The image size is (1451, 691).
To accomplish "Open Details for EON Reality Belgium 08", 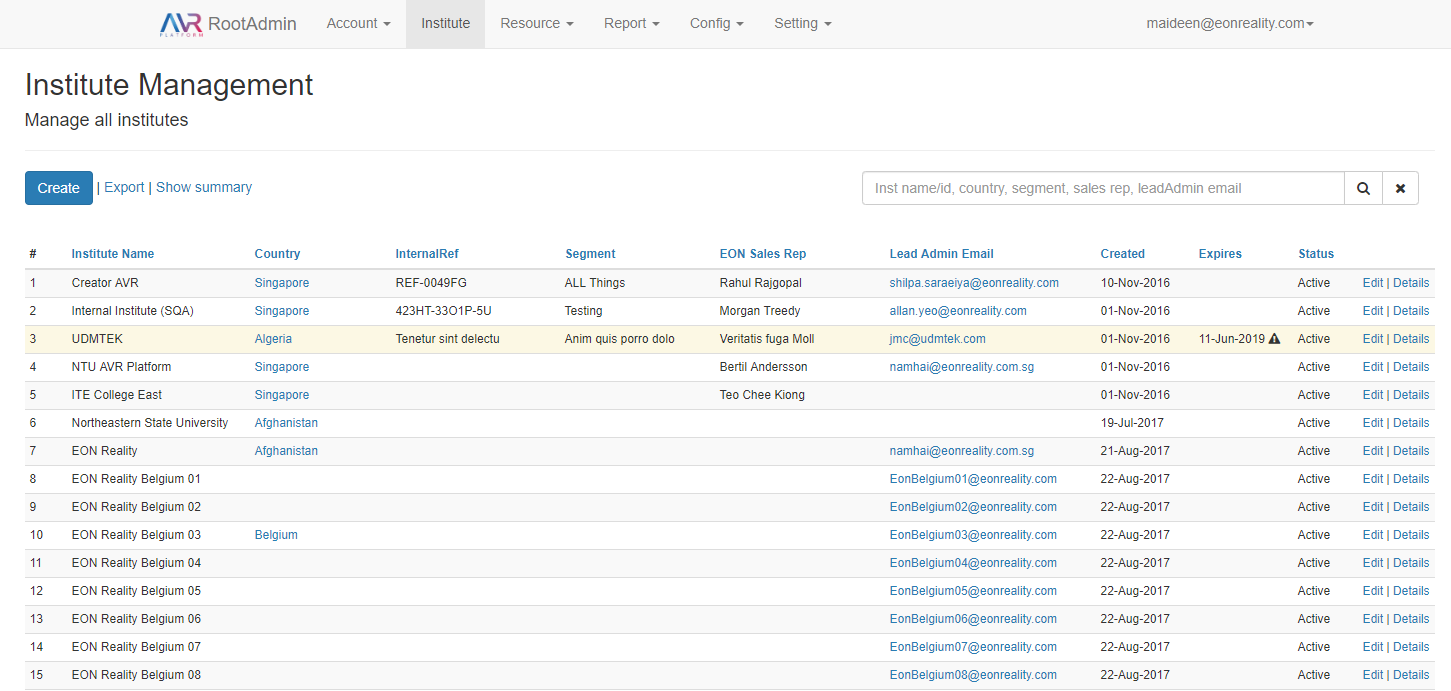I will [x=1411, y=675].
